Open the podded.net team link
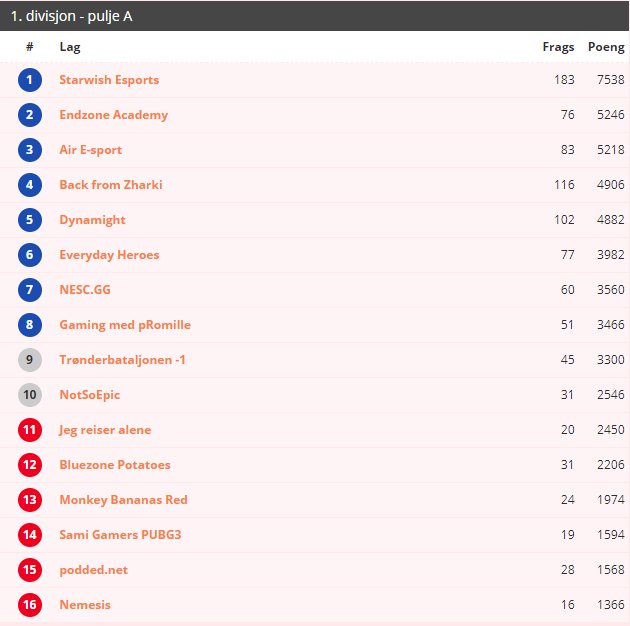The height and width of the screenshot is (626, 630). tap(94, 570)
